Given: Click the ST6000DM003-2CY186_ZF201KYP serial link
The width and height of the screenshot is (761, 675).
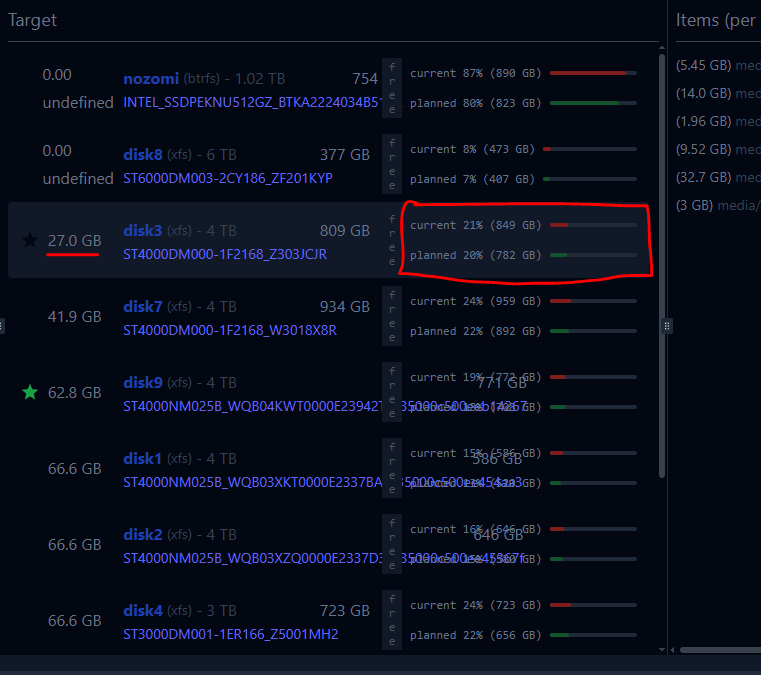Looking at the screenshot, I should (228, 179).
